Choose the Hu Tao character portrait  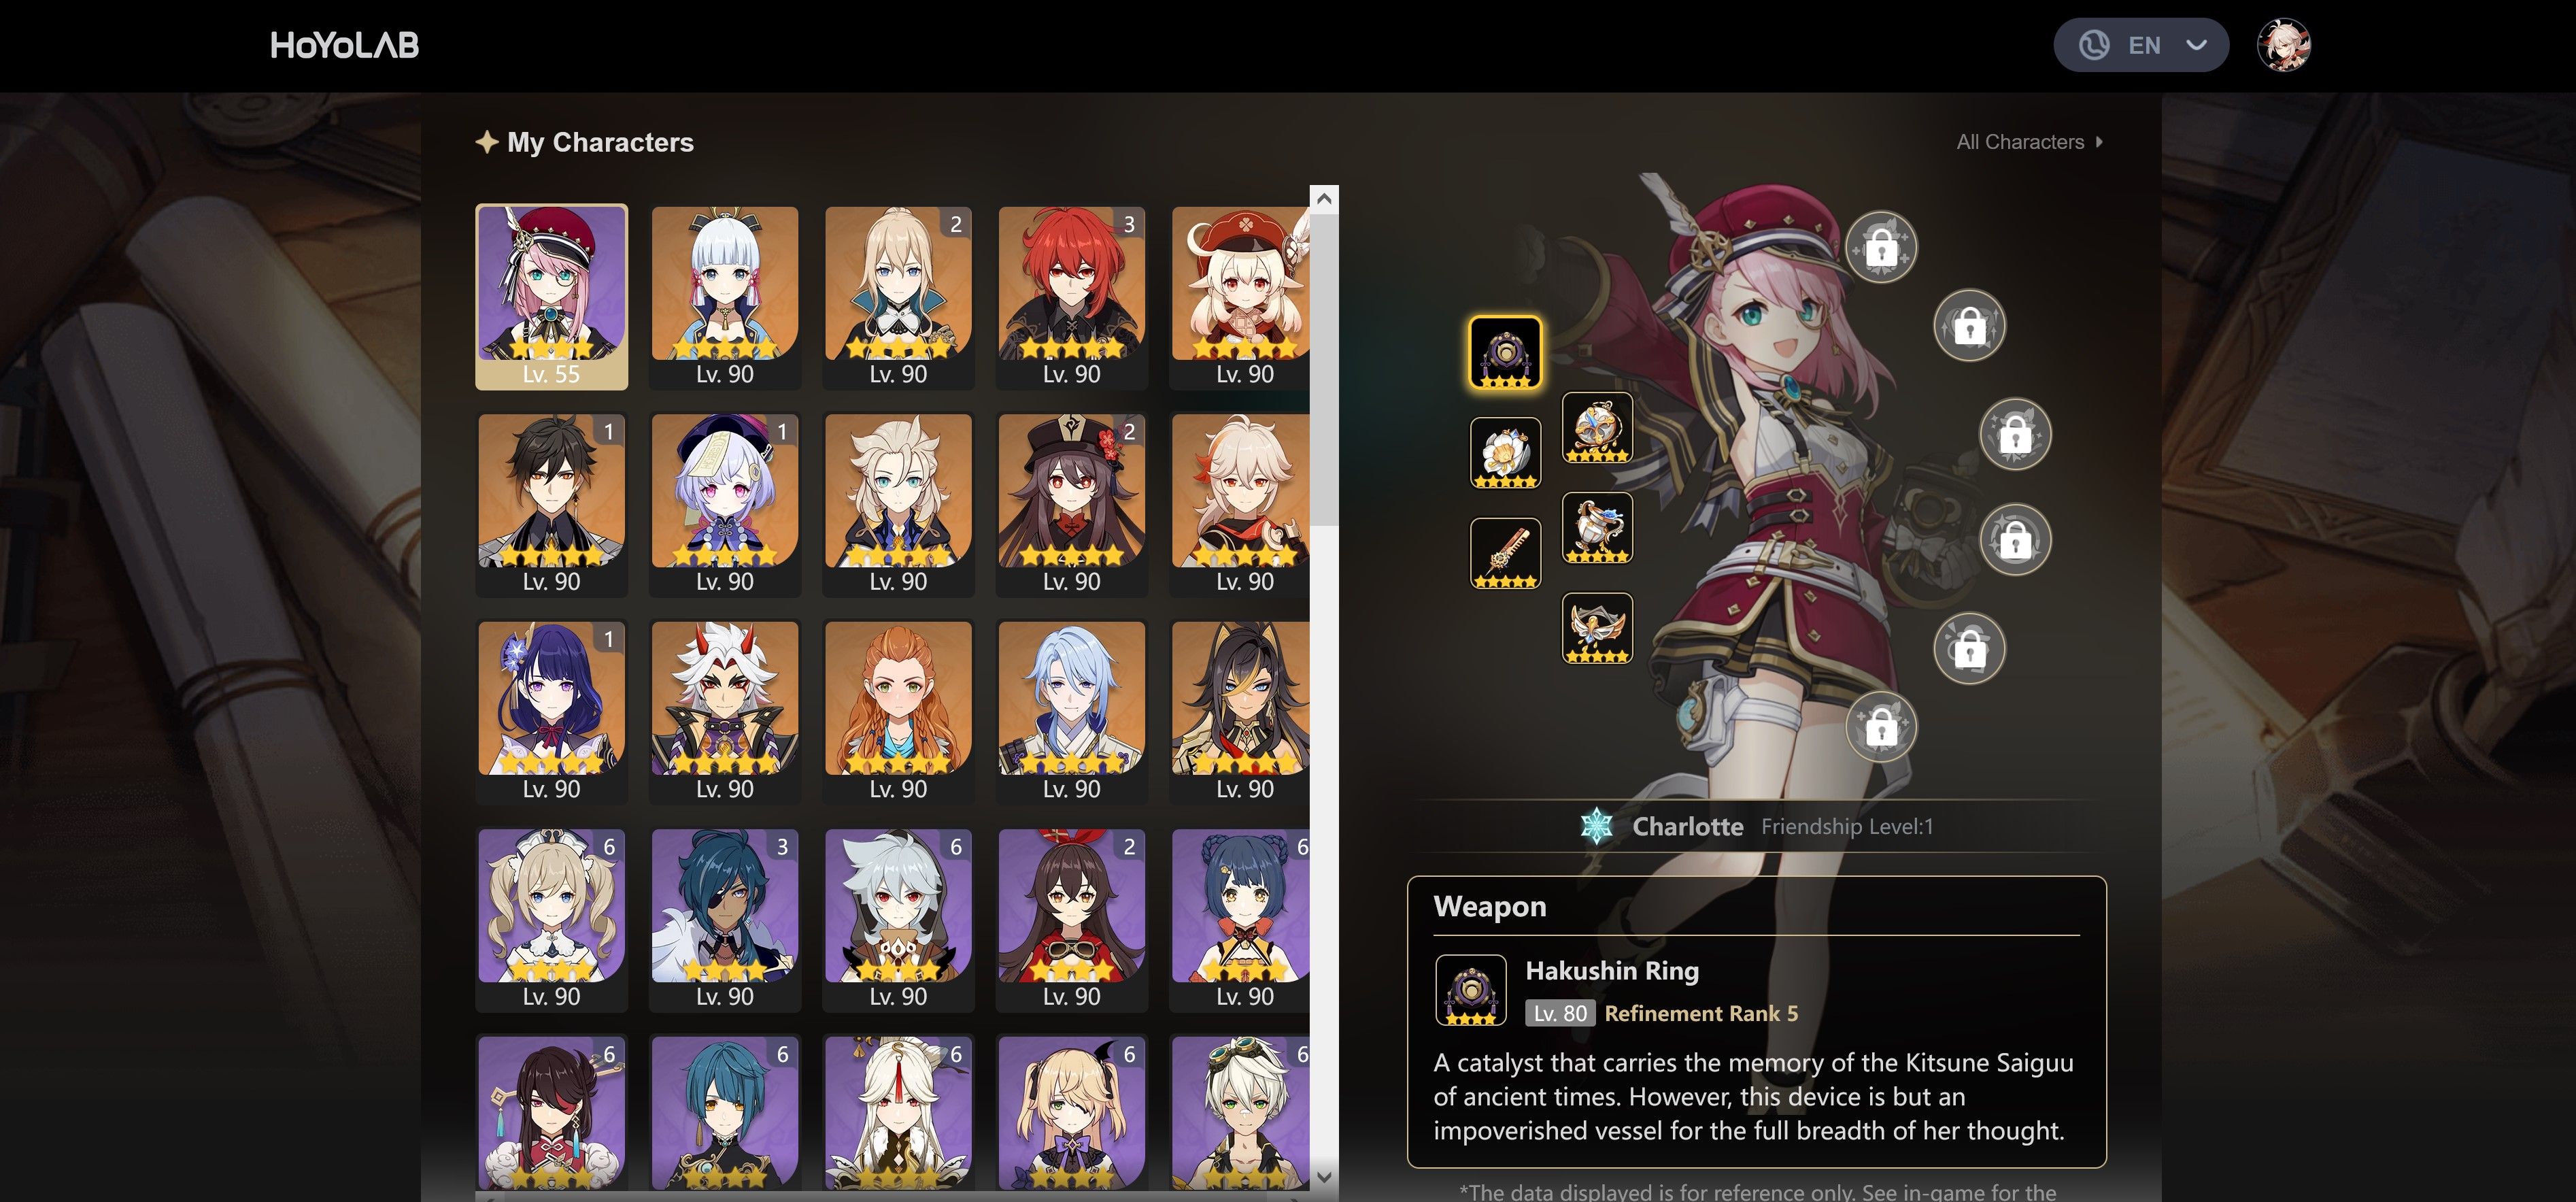tap(1072, 505)
